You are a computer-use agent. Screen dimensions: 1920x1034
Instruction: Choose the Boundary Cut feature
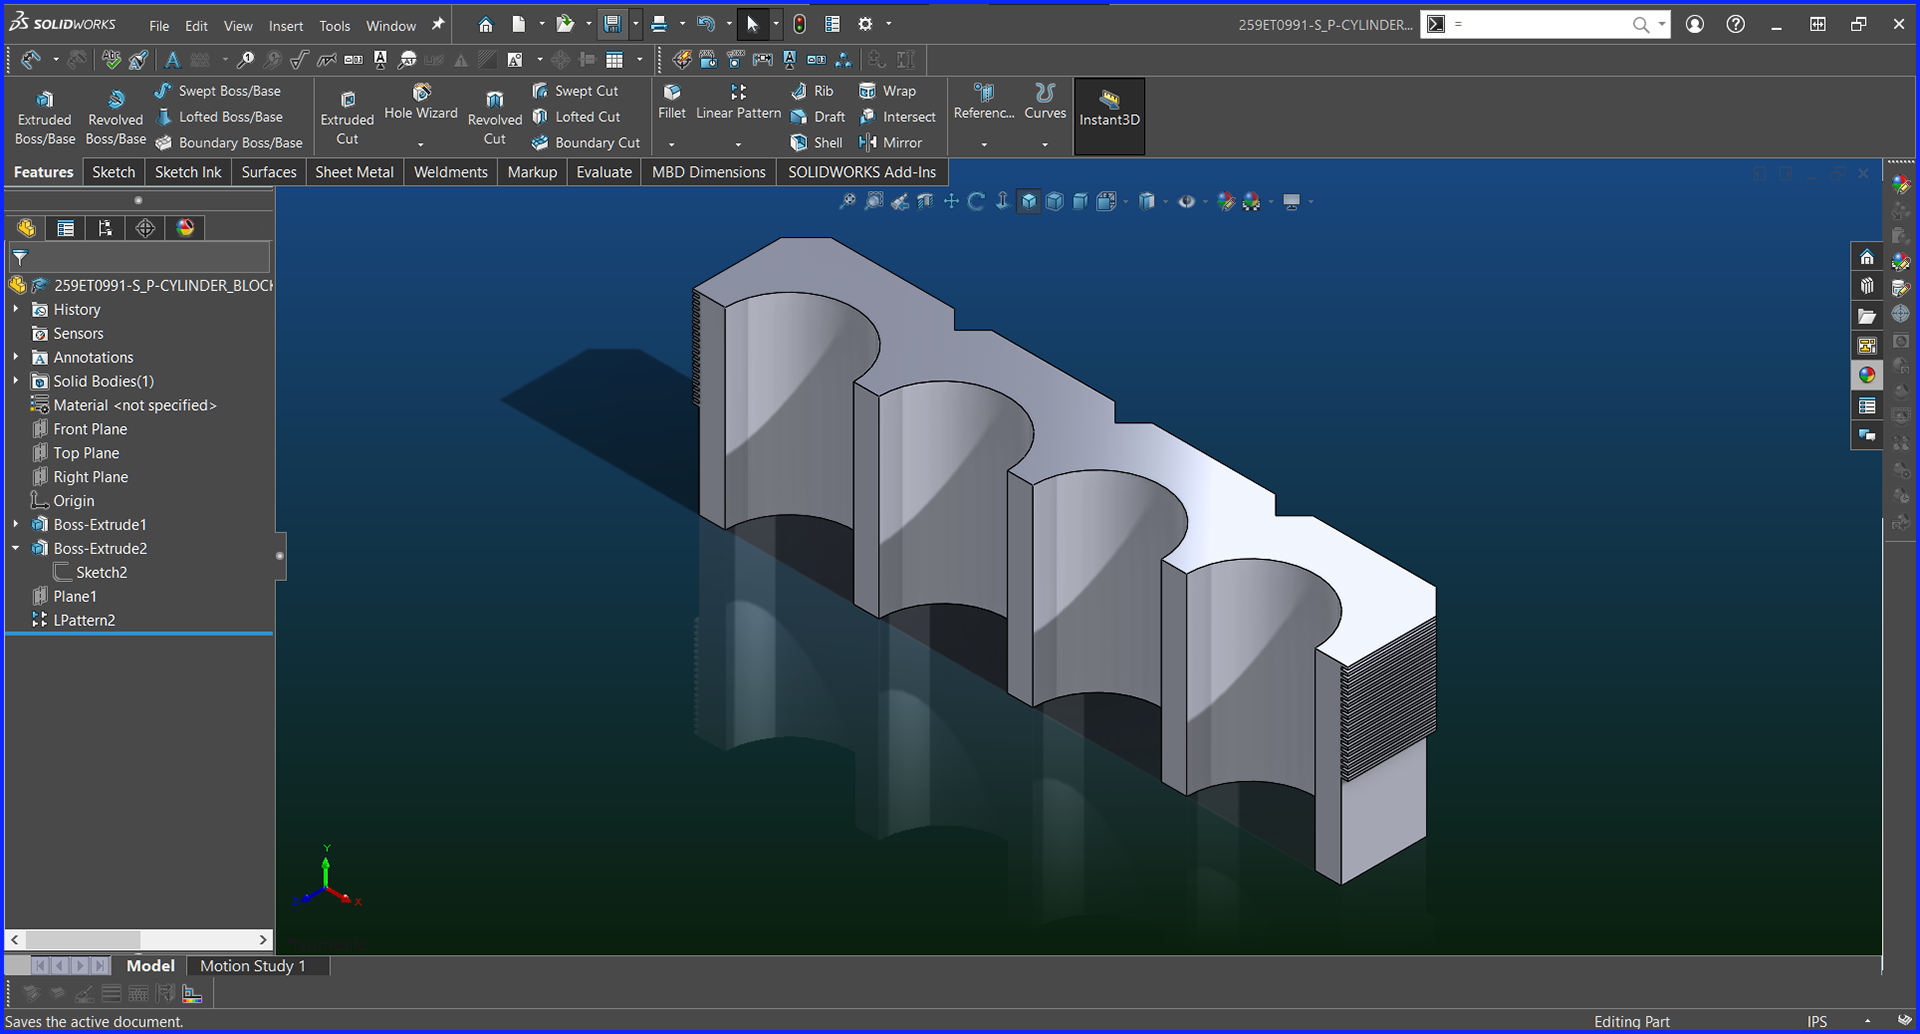(586, 143)
